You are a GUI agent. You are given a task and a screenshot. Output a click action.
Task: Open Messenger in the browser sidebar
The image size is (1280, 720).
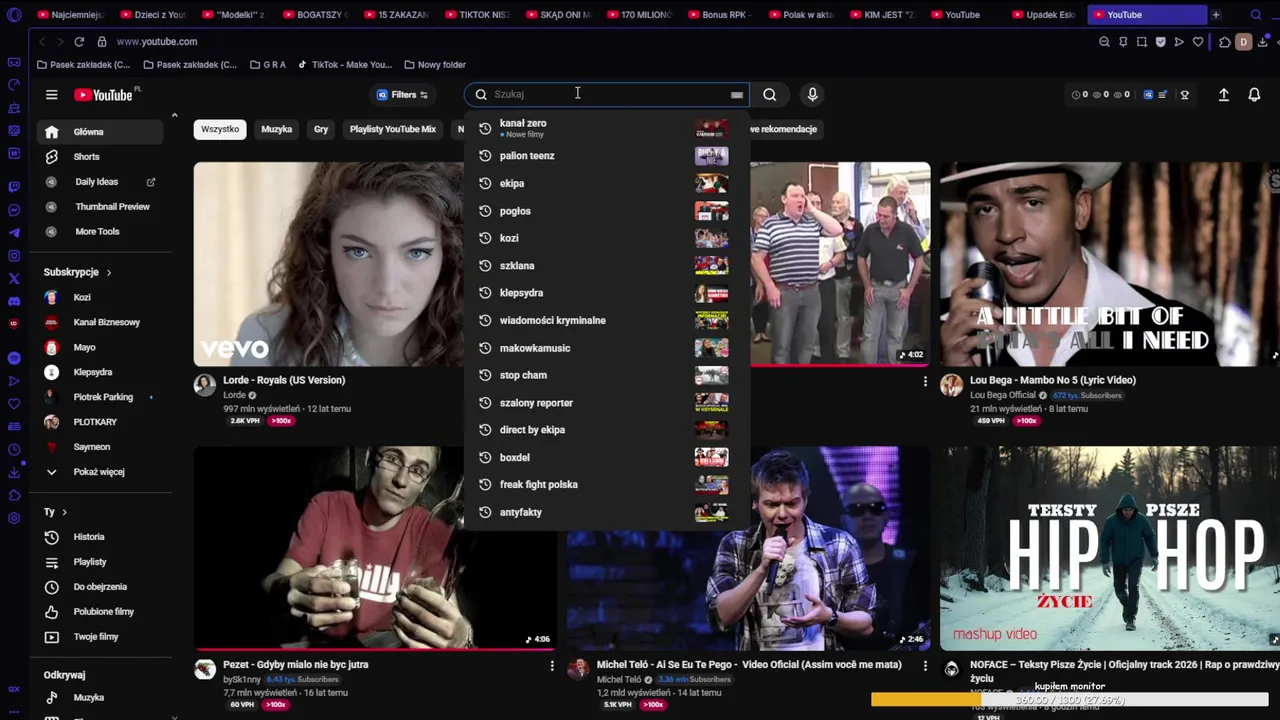point(14,210)
